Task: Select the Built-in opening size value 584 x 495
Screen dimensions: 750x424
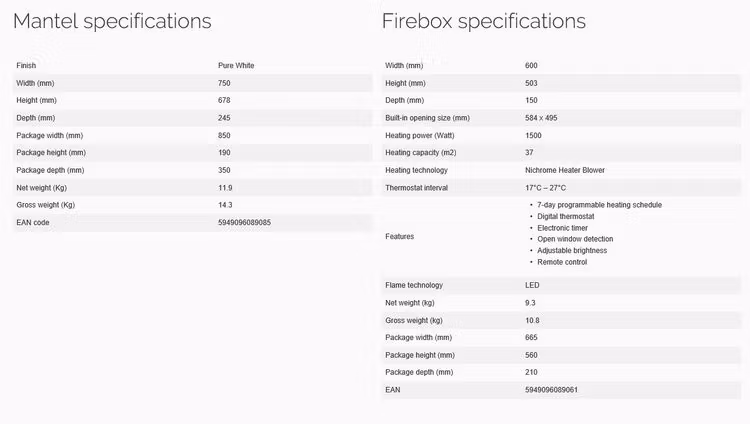Action: click(x=541, y=118)
